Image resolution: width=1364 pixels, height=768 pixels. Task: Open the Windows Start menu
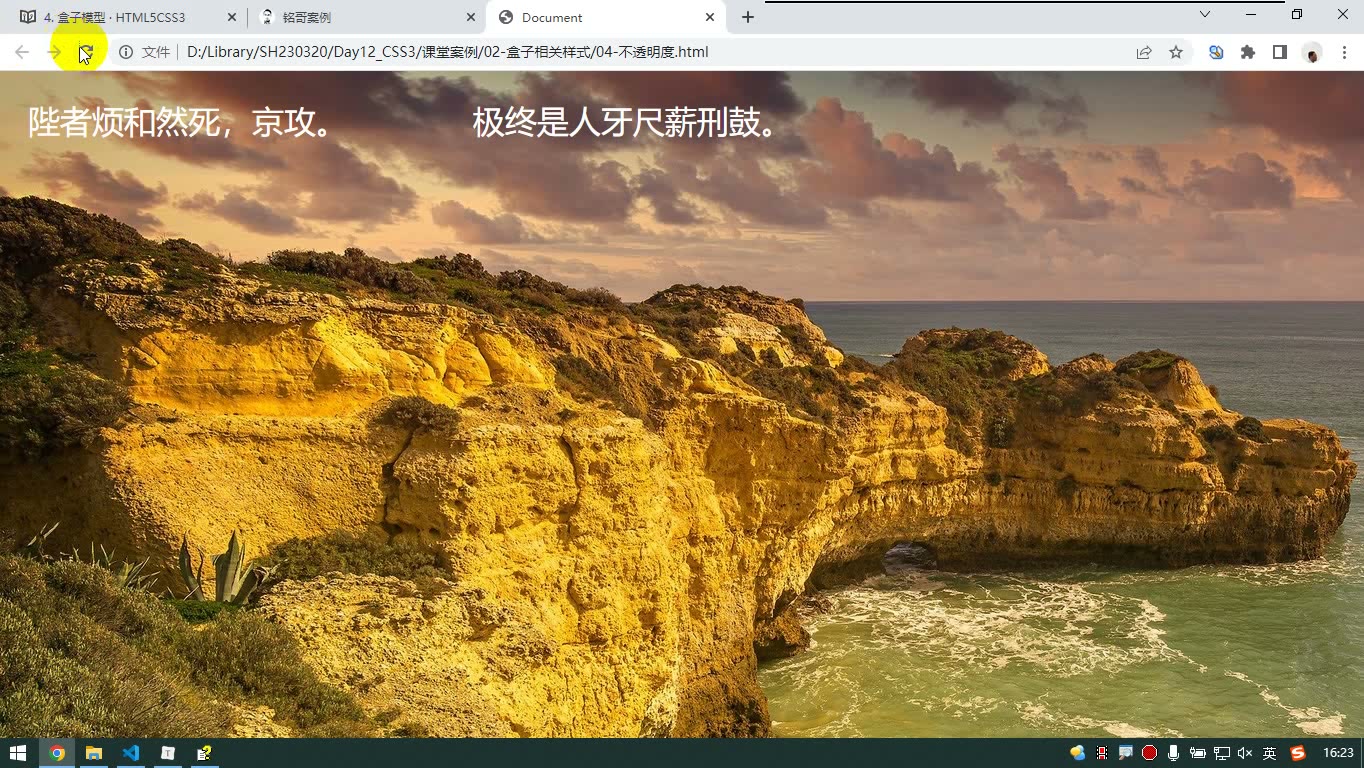(x=17, y=753)
